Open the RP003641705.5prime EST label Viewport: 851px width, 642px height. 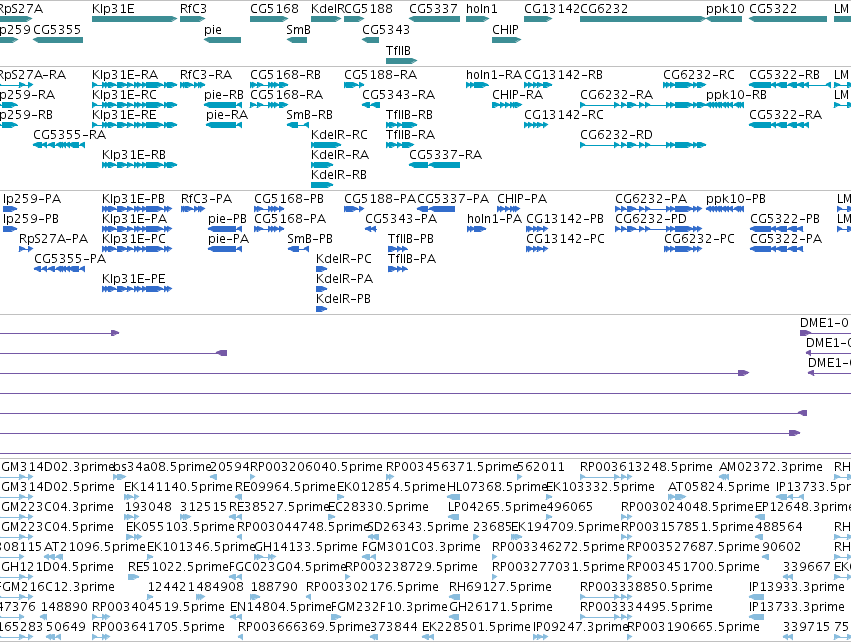pyautogui.click(x=158, y=627)
